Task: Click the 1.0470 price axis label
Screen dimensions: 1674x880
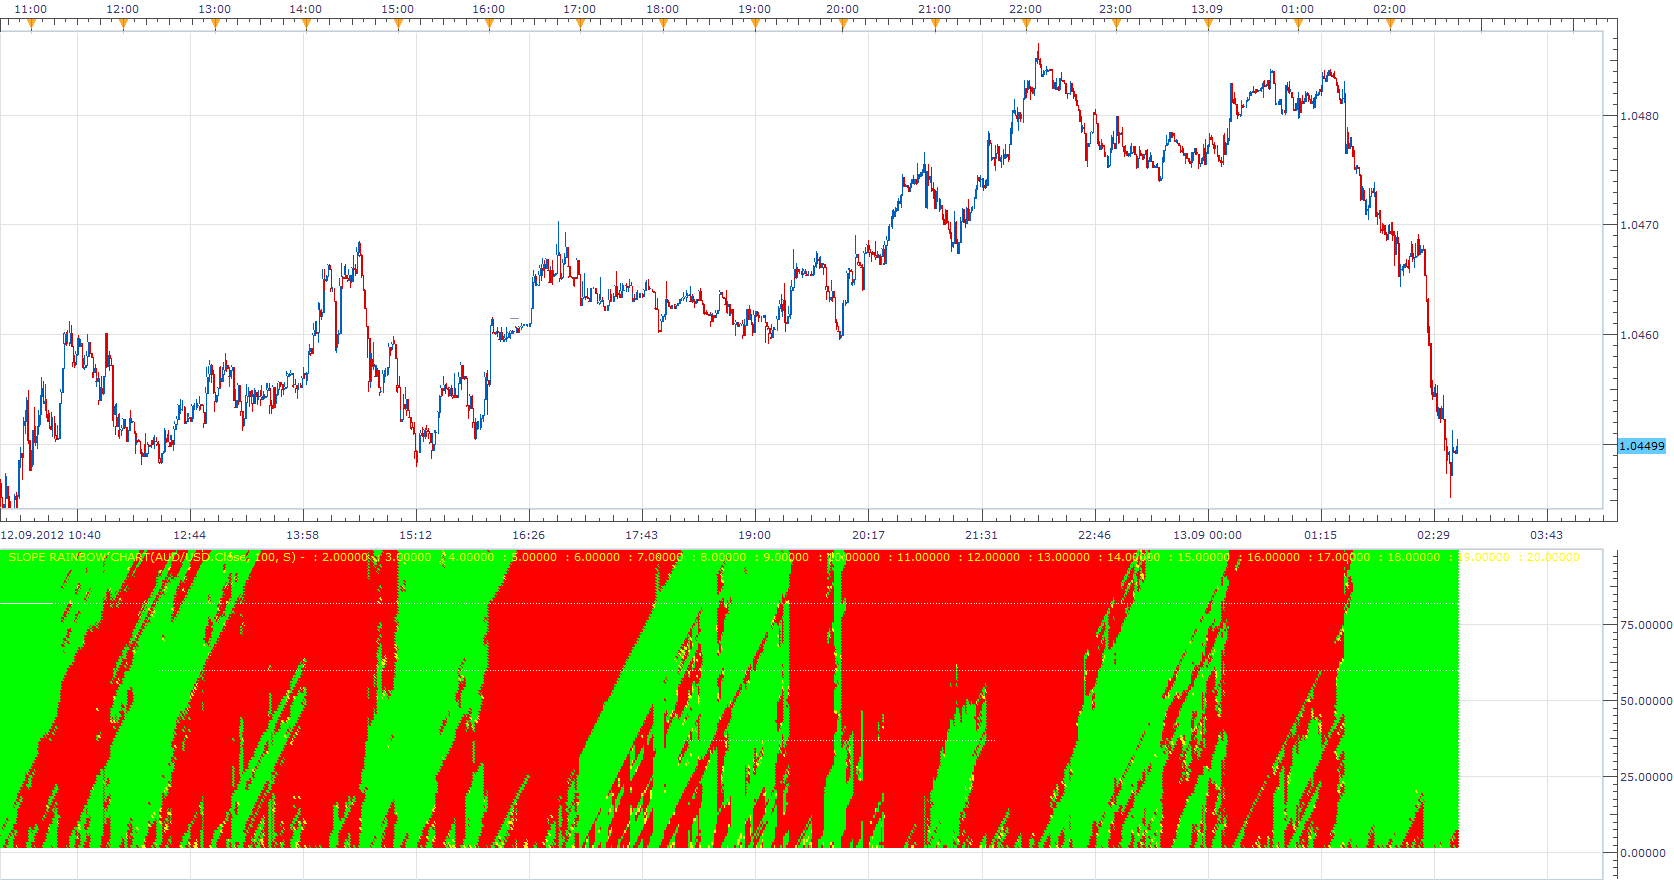Action: point(1639,225)
